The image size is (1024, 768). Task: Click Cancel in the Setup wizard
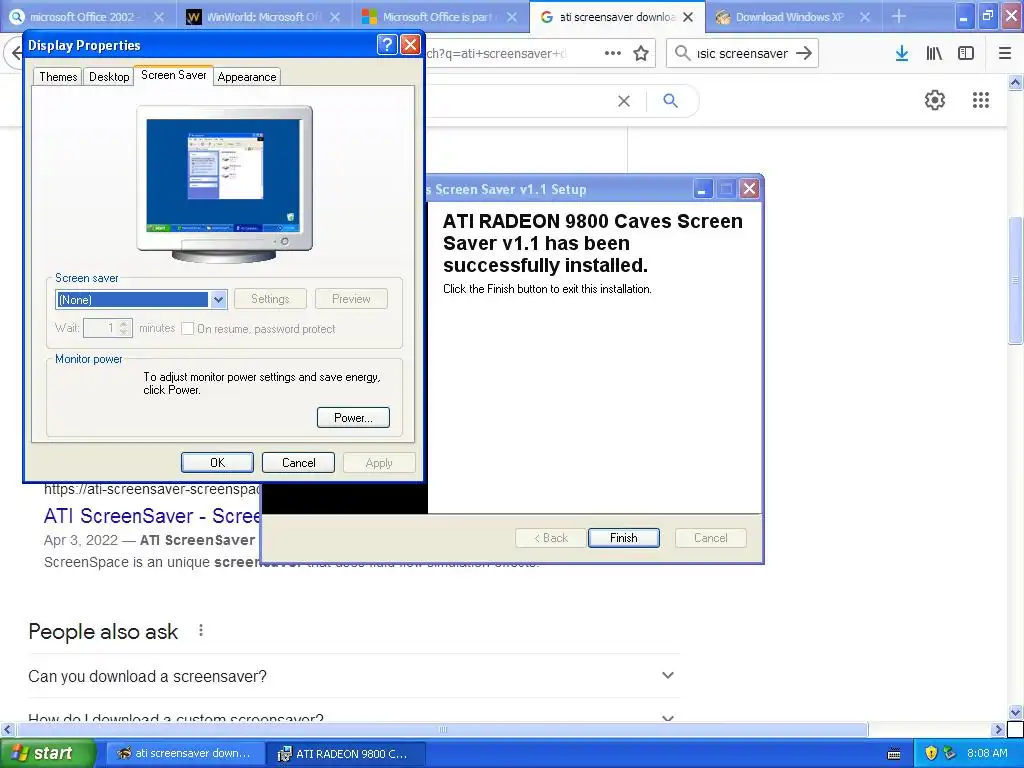point(711,537)
